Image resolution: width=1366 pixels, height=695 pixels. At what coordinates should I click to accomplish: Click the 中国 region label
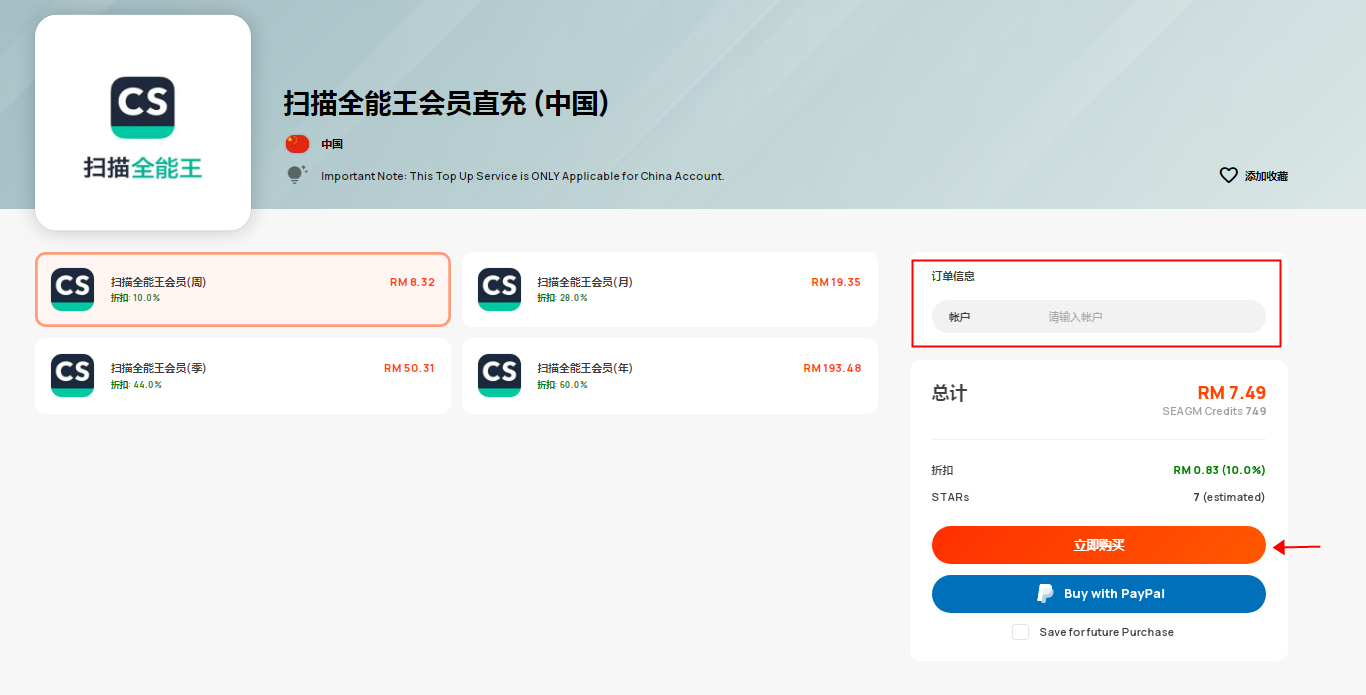click(x=332, y=144)
